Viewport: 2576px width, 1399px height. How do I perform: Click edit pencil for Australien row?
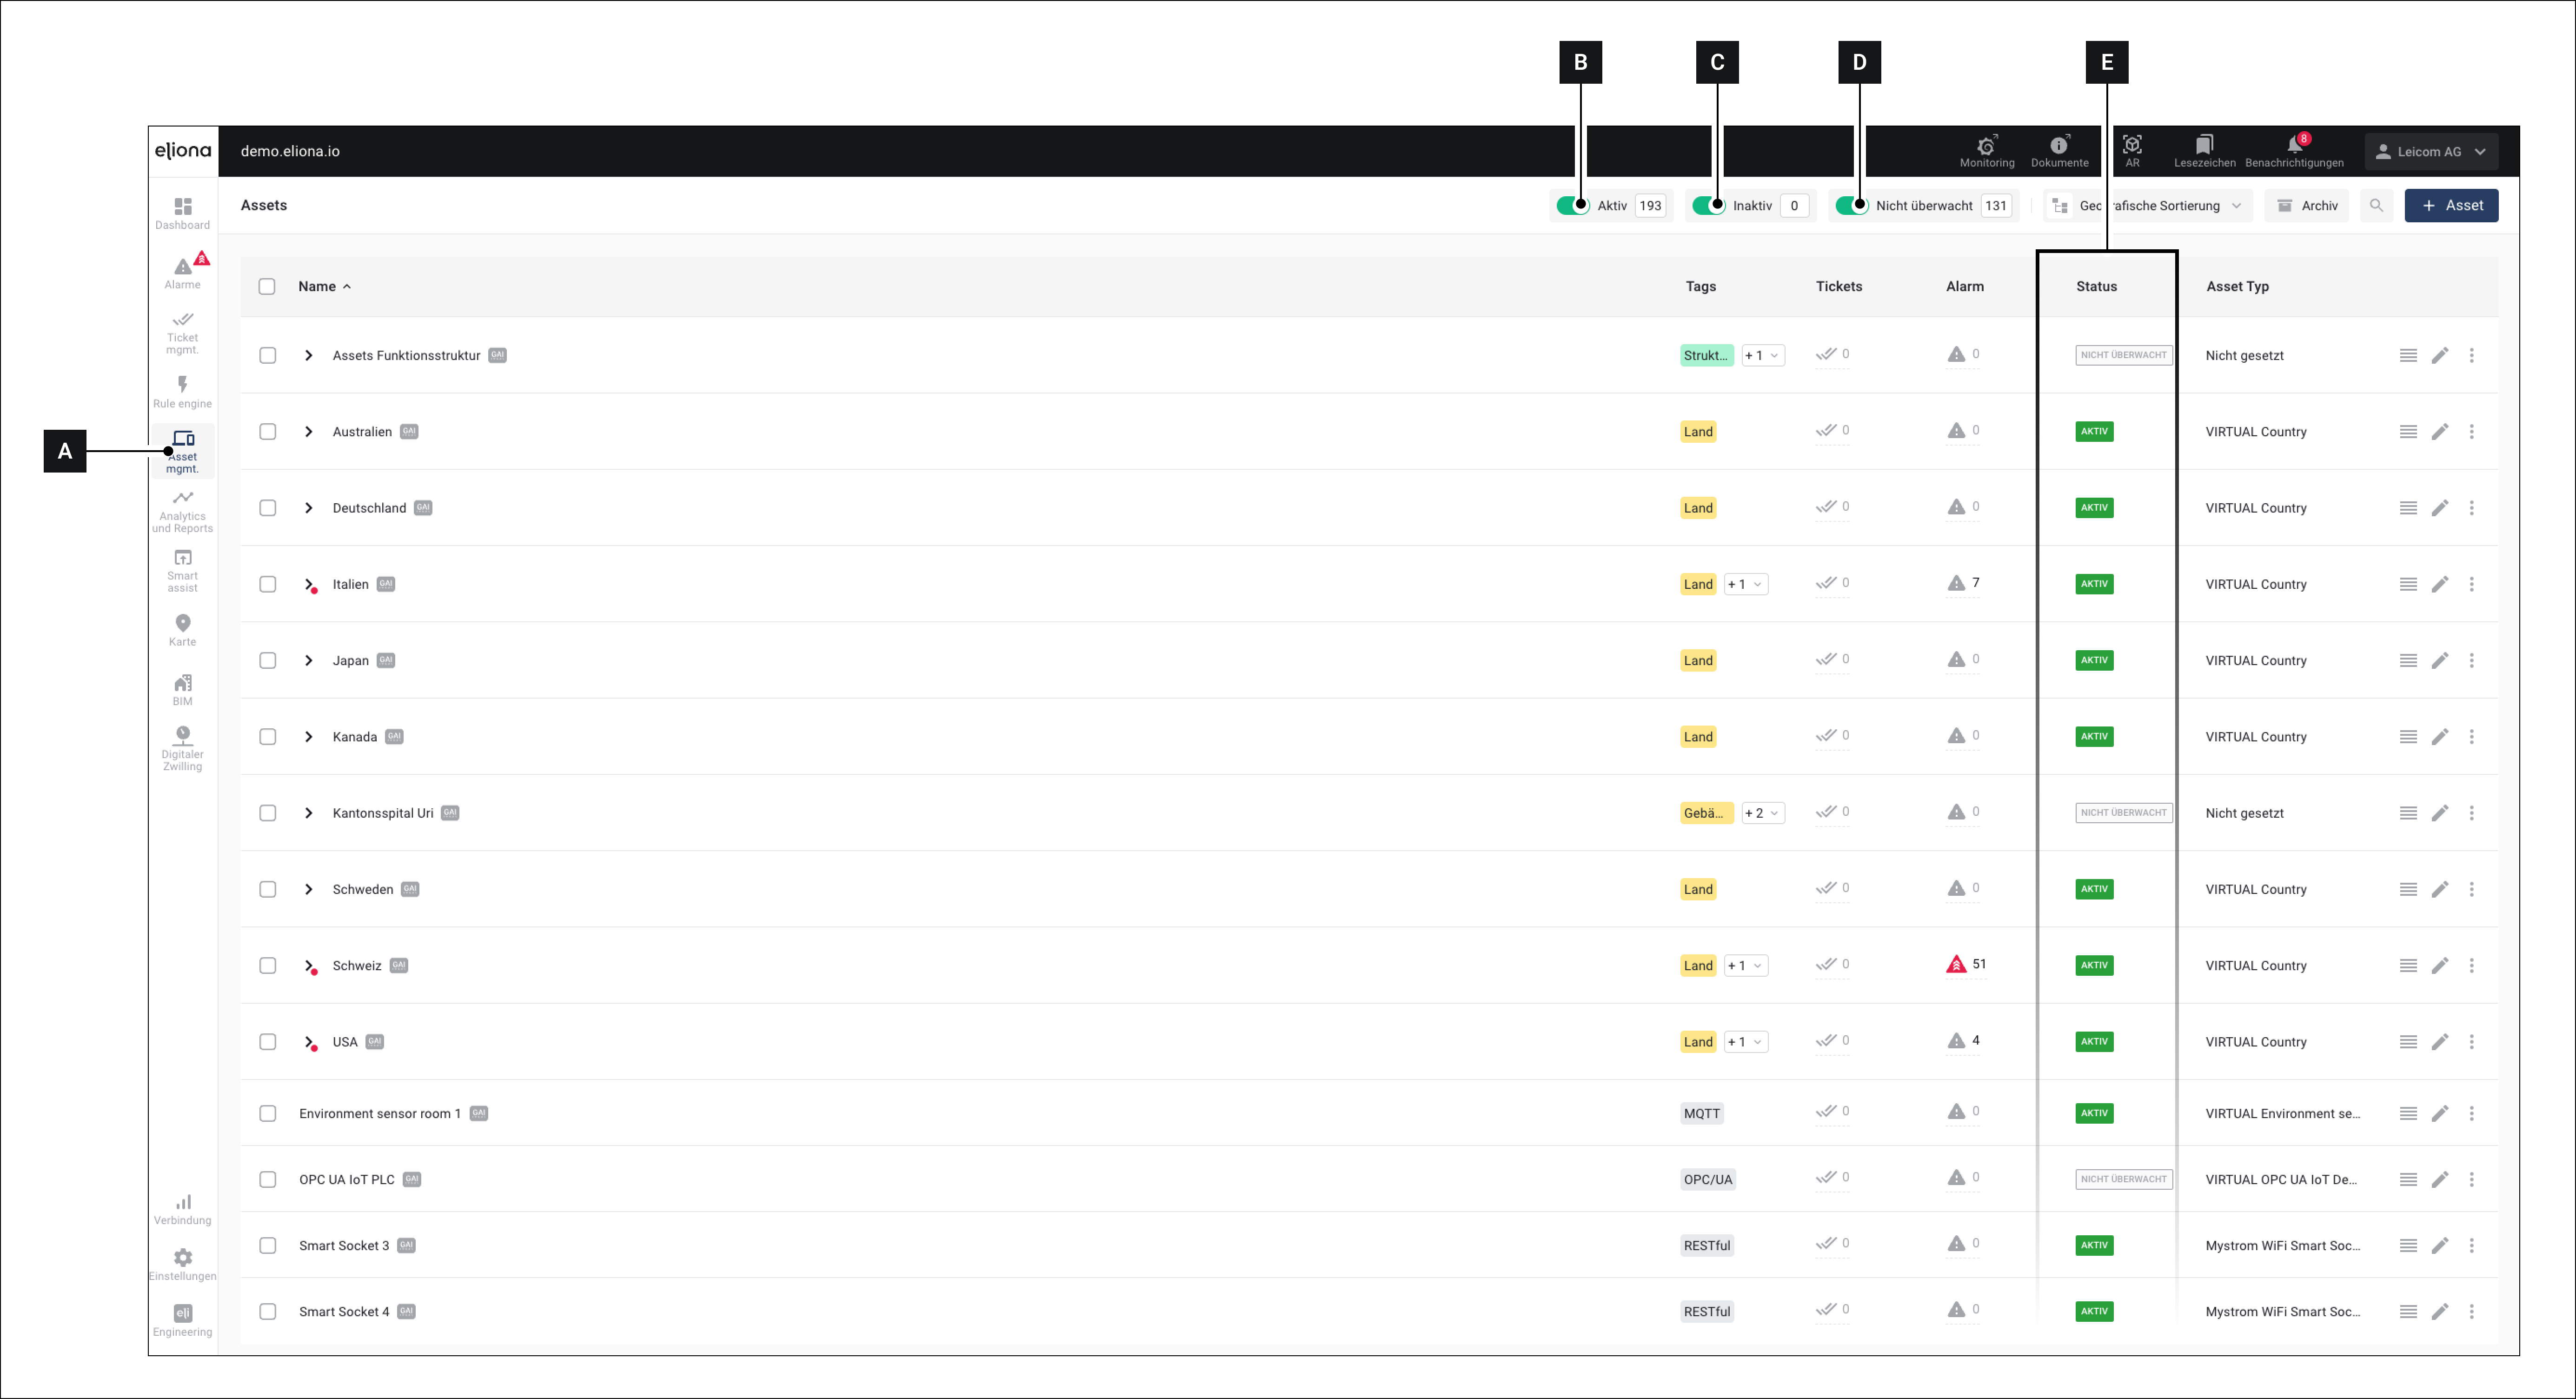coord(2440,432)
